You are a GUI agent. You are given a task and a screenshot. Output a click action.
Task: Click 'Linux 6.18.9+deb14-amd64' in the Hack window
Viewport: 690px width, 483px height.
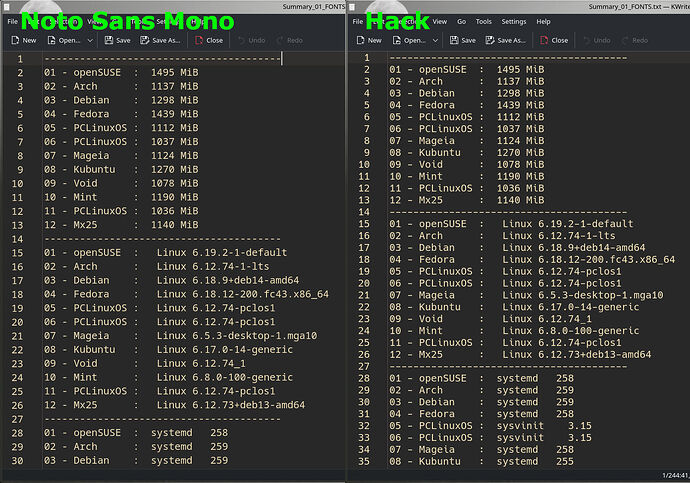(x=574, y=248)
